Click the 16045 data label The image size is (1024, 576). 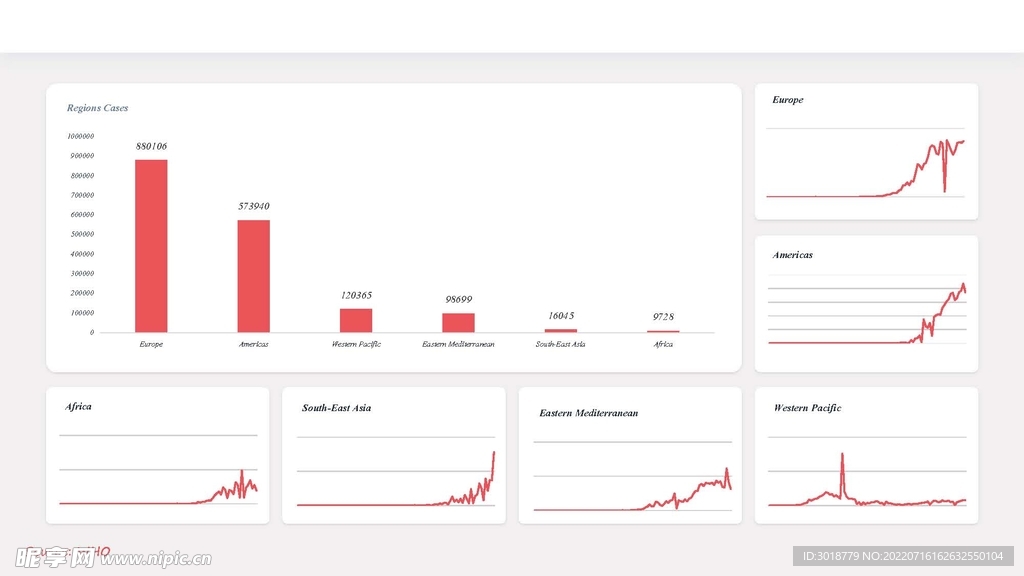560,315
